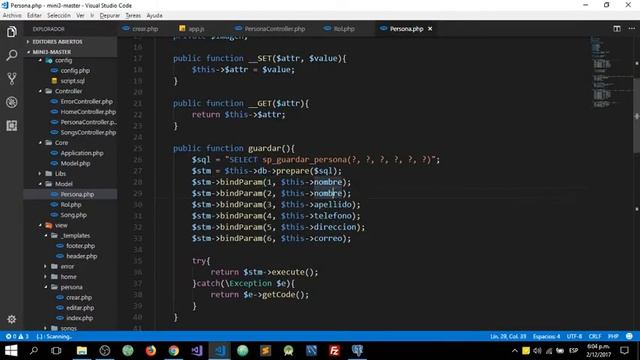This screenshot has width=640, height=360.
Task: Click the errors and warnings status indicator
Action: [17, 336]
